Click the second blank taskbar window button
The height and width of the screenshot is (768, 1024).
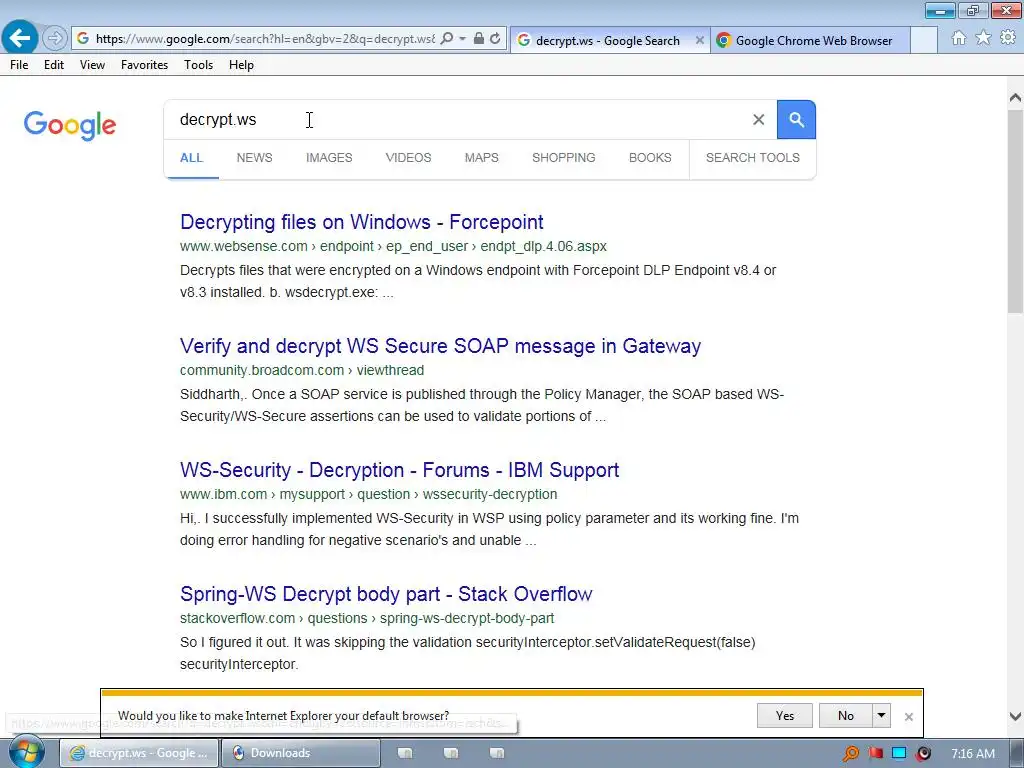pyautogui.click(x=451, y=753)
